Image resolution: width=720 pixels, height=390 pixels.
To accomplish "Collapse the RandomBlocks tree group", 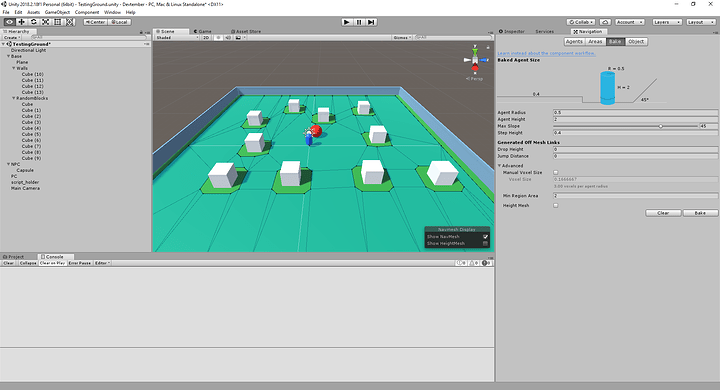I will click(14, 98).
